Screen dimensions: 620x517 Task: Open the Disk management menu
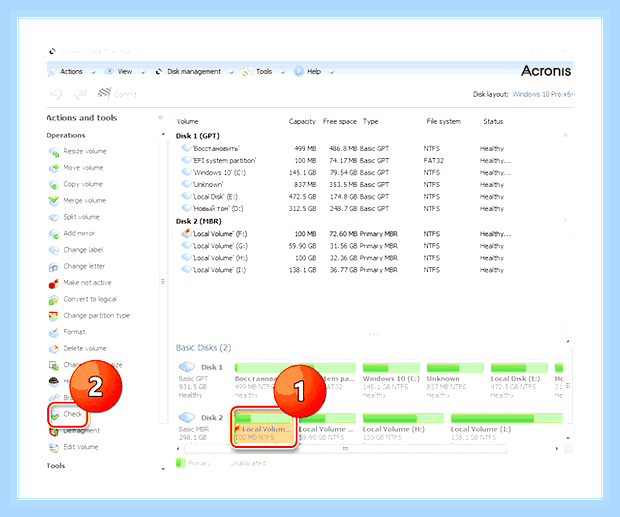click(x=194, y=72)
